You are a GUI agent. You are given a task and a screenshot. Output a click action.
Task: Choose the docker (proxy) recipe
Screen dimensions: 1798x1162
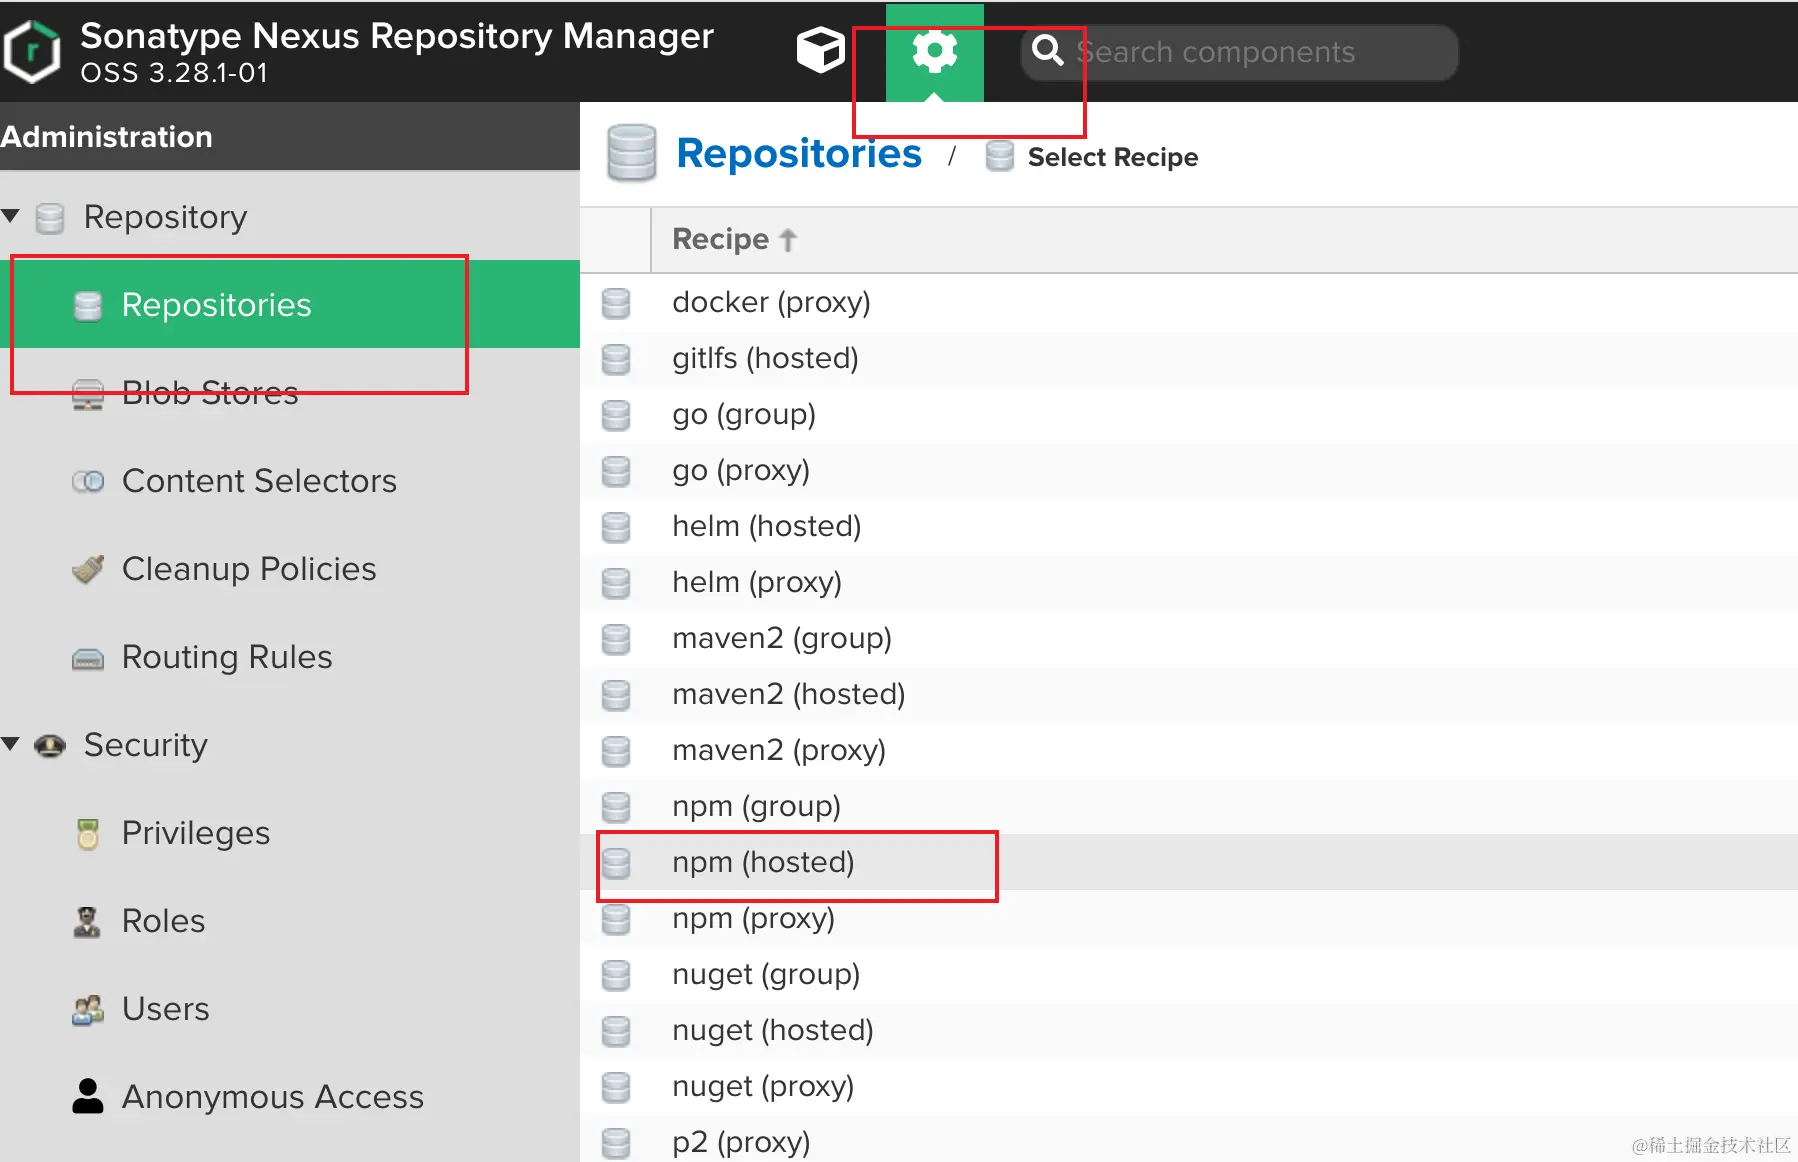(1189, 302)
